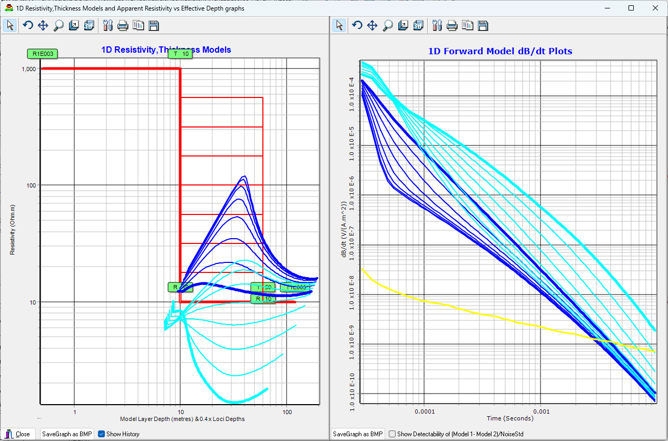
Task: Select the pan tool in left toolbar
Action: tap(43, 26)
